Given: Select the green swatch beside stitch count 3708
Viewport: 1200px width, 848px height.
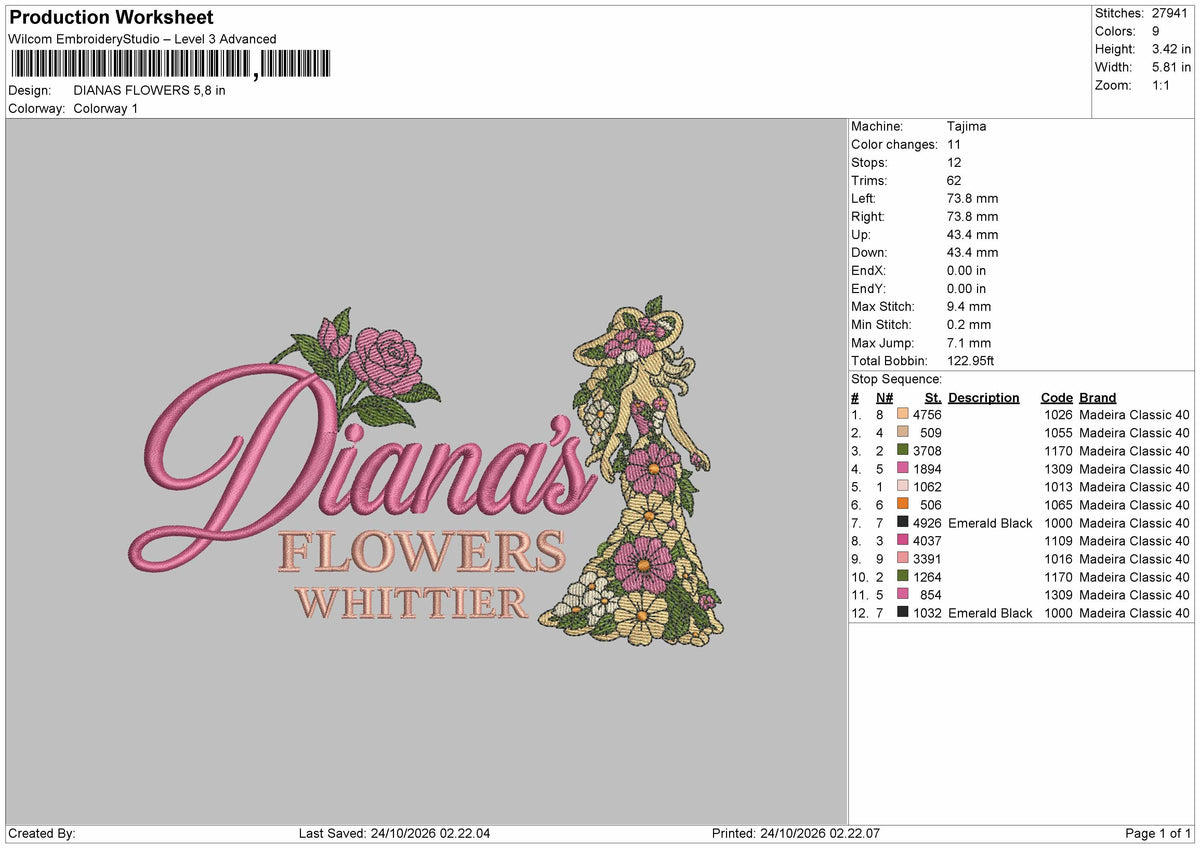Looking at the screenshot, I should point(903,451).
